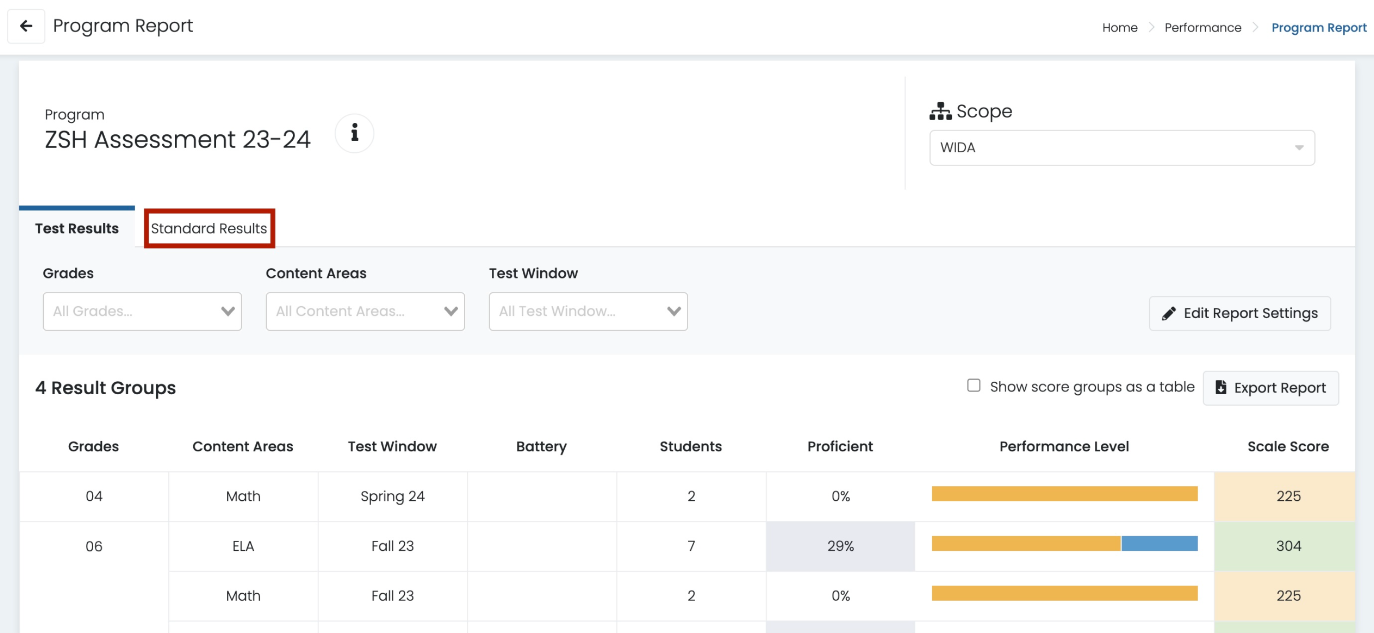Click the Performance Level column header
This screenshot has width=1374, height=633.
tap(1065, 447)
